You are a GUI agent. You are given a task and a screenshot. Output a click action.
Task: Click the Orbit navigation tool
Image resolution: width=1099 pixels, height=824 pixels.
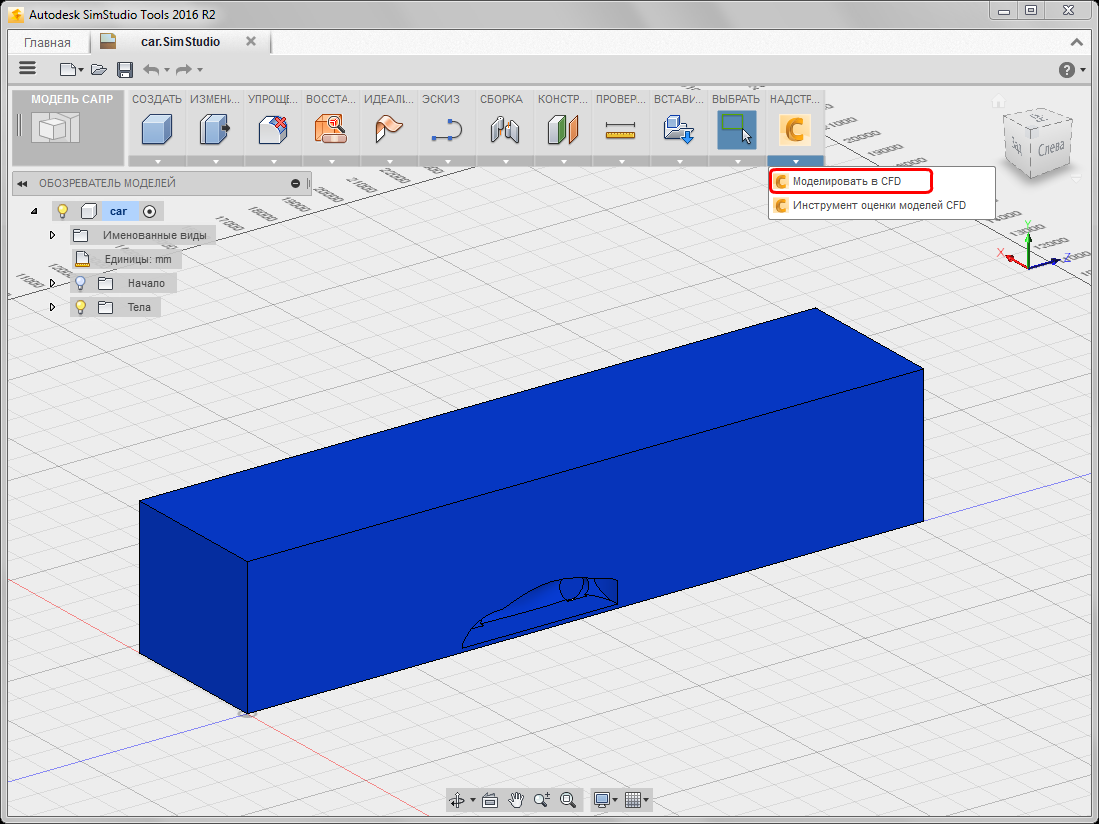click(457, 799)
